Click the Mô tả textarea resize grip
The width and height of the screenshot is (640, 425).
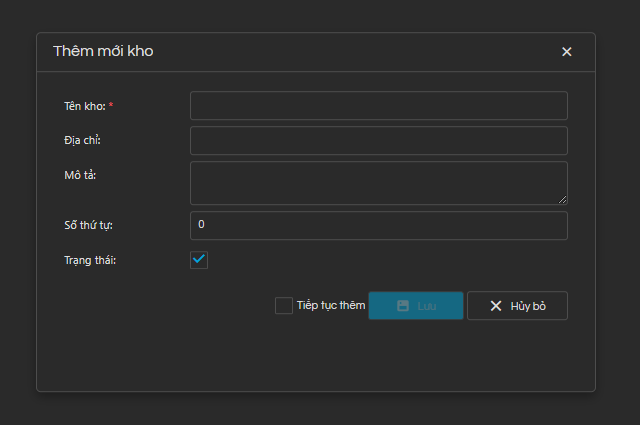coord(562,199)
